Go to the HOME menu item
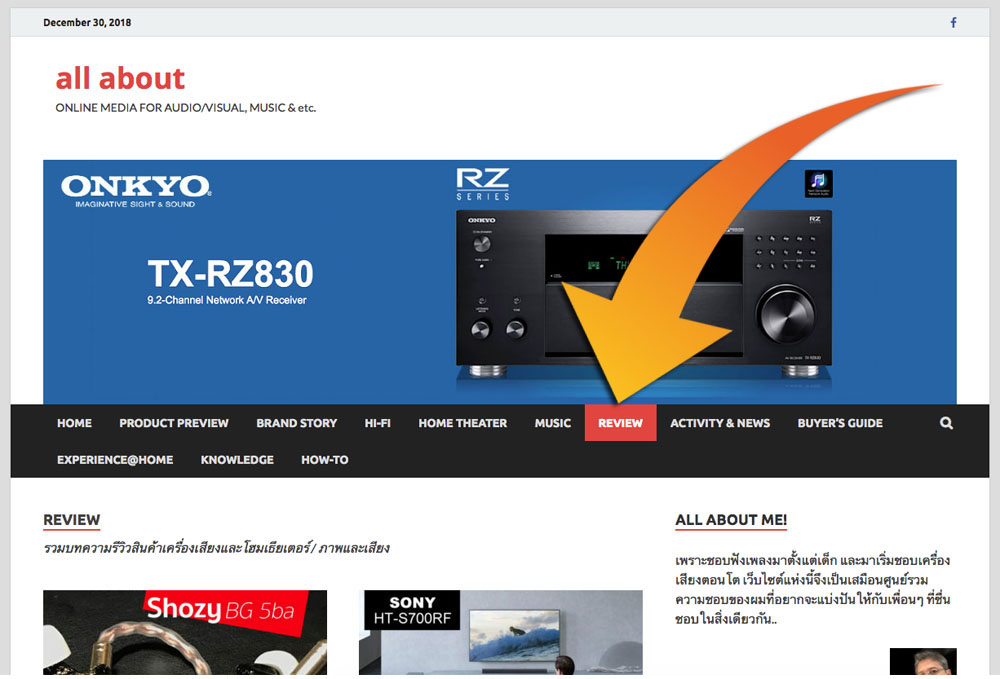The height and width of the screenshot is (679, 1000). pyautogui.click(x=74, y=423)
